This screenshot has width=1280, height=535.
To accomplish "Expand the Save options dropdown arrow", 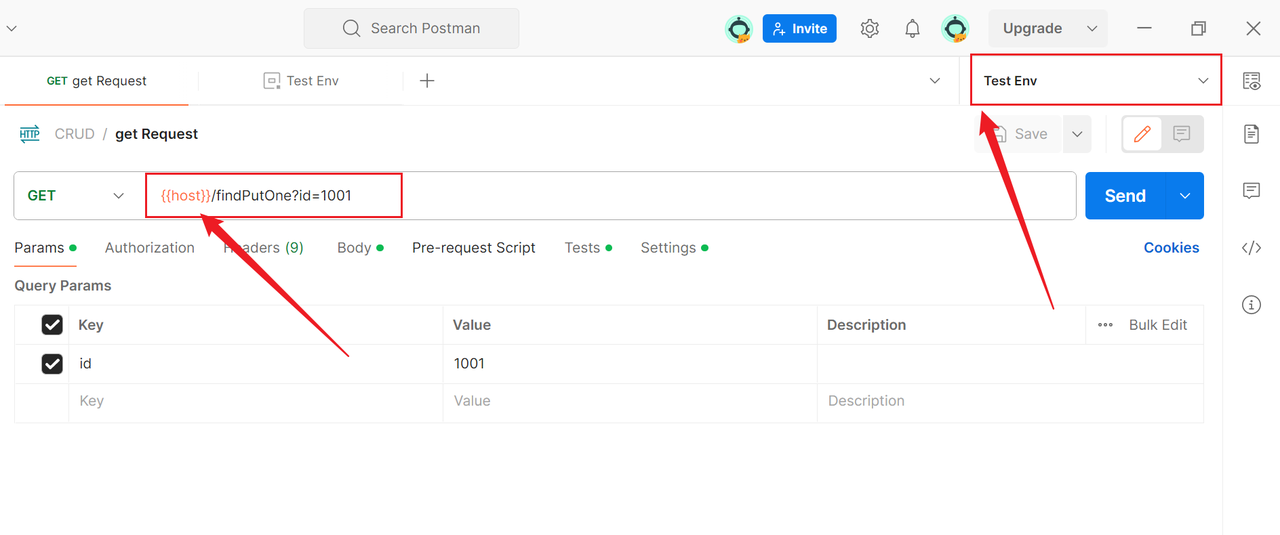I will pyautogui.click(x=1077, y=134).
